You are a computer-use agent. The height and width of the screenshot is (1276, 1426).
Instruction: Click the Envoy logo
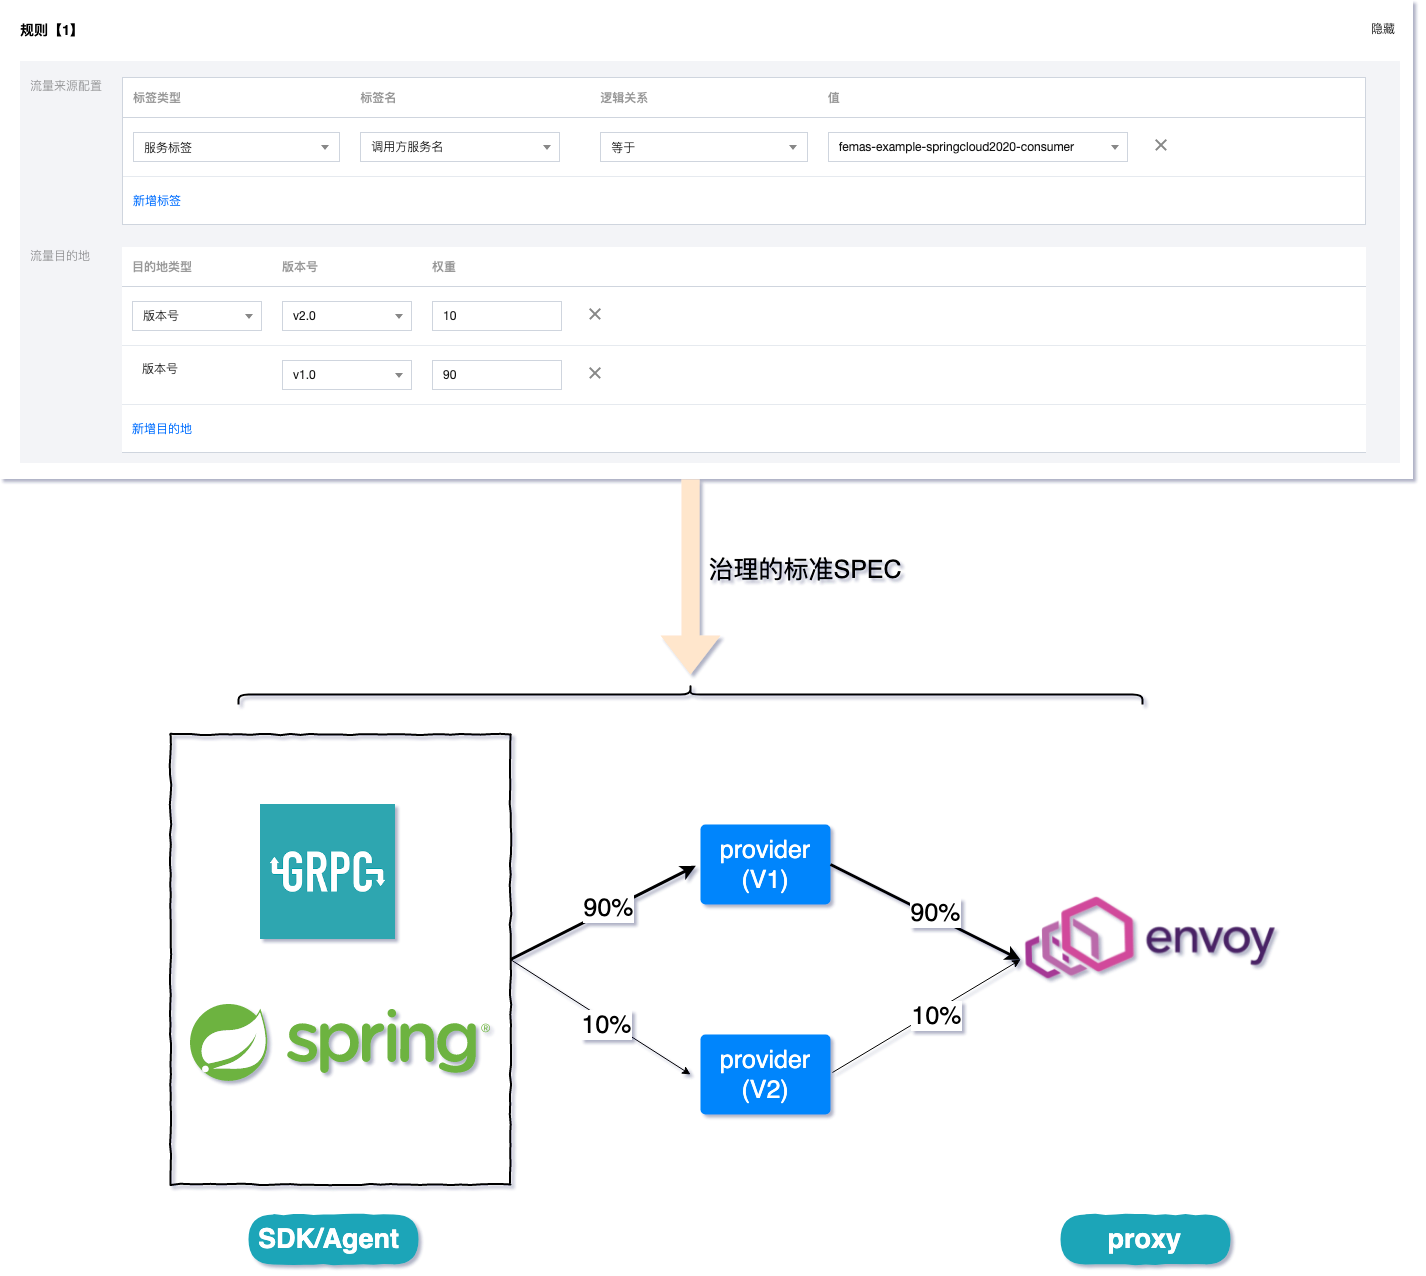(1150, 938)
